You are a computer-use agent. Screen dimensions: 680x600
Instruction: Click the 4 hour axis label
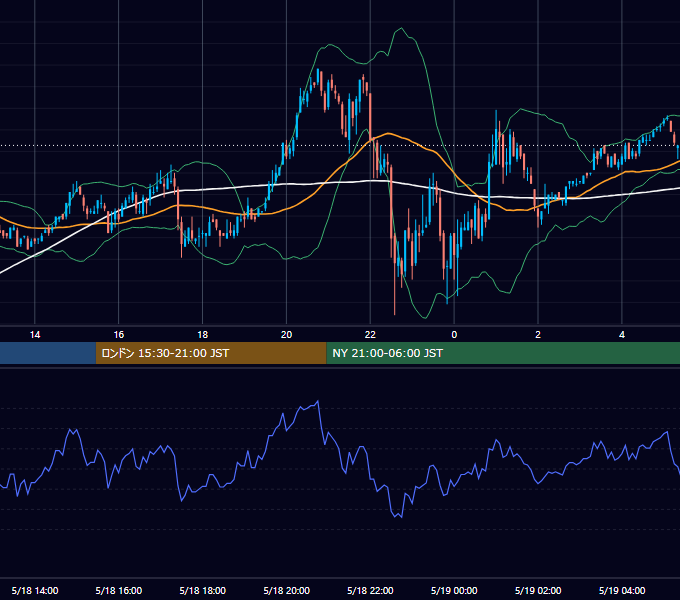[622, 335]
